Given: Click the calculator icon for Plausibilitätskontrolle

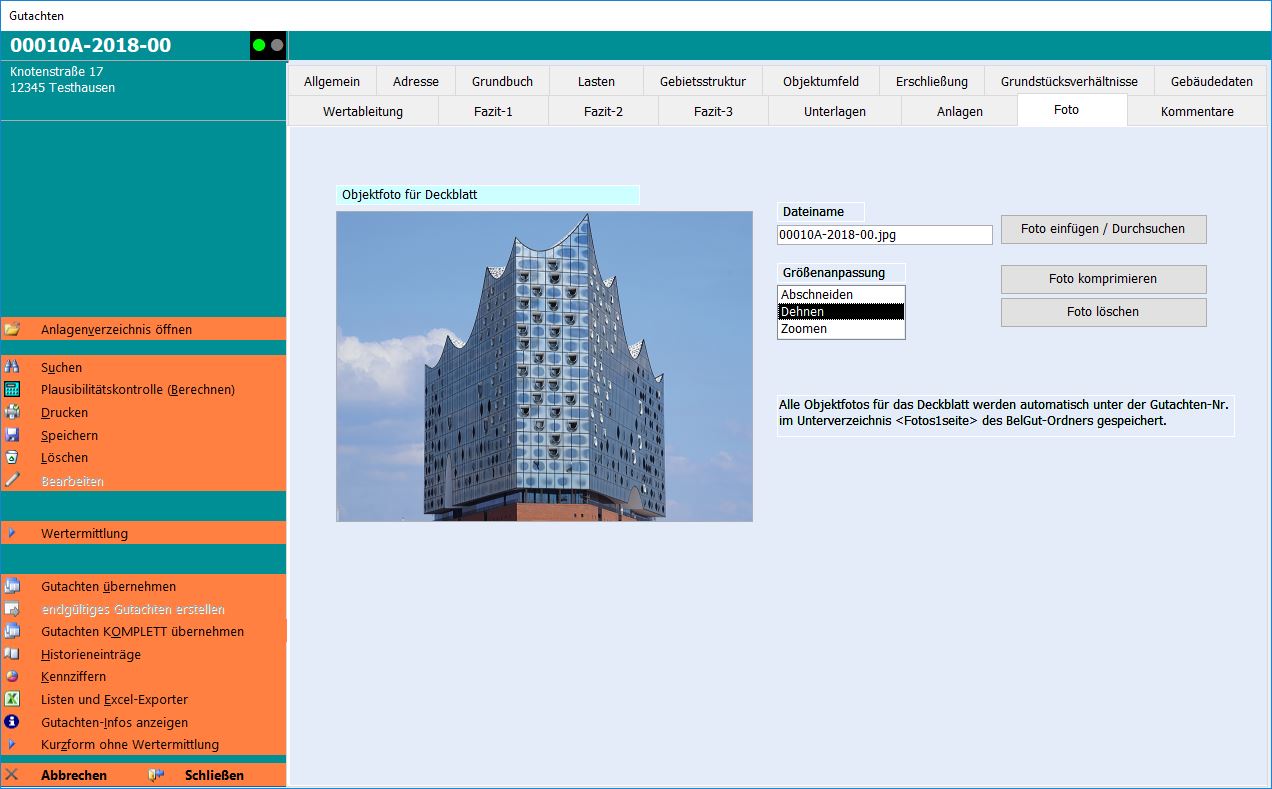Looking at the screenshot, I should point(12,390).
